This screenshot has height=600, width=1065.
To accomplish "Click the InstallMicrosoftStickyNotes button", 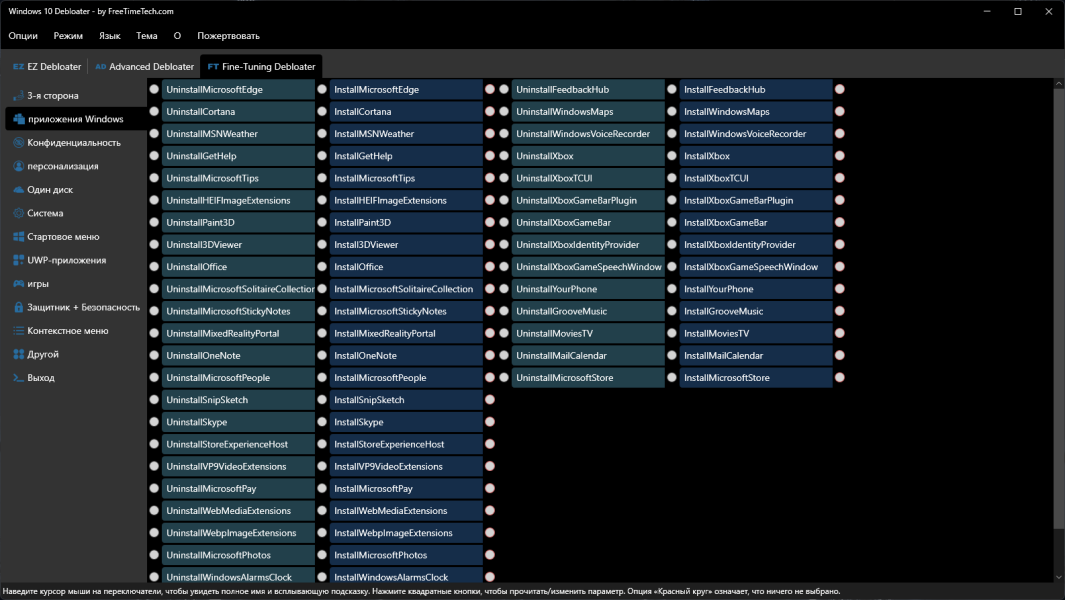I will click(x=406, y=311).
